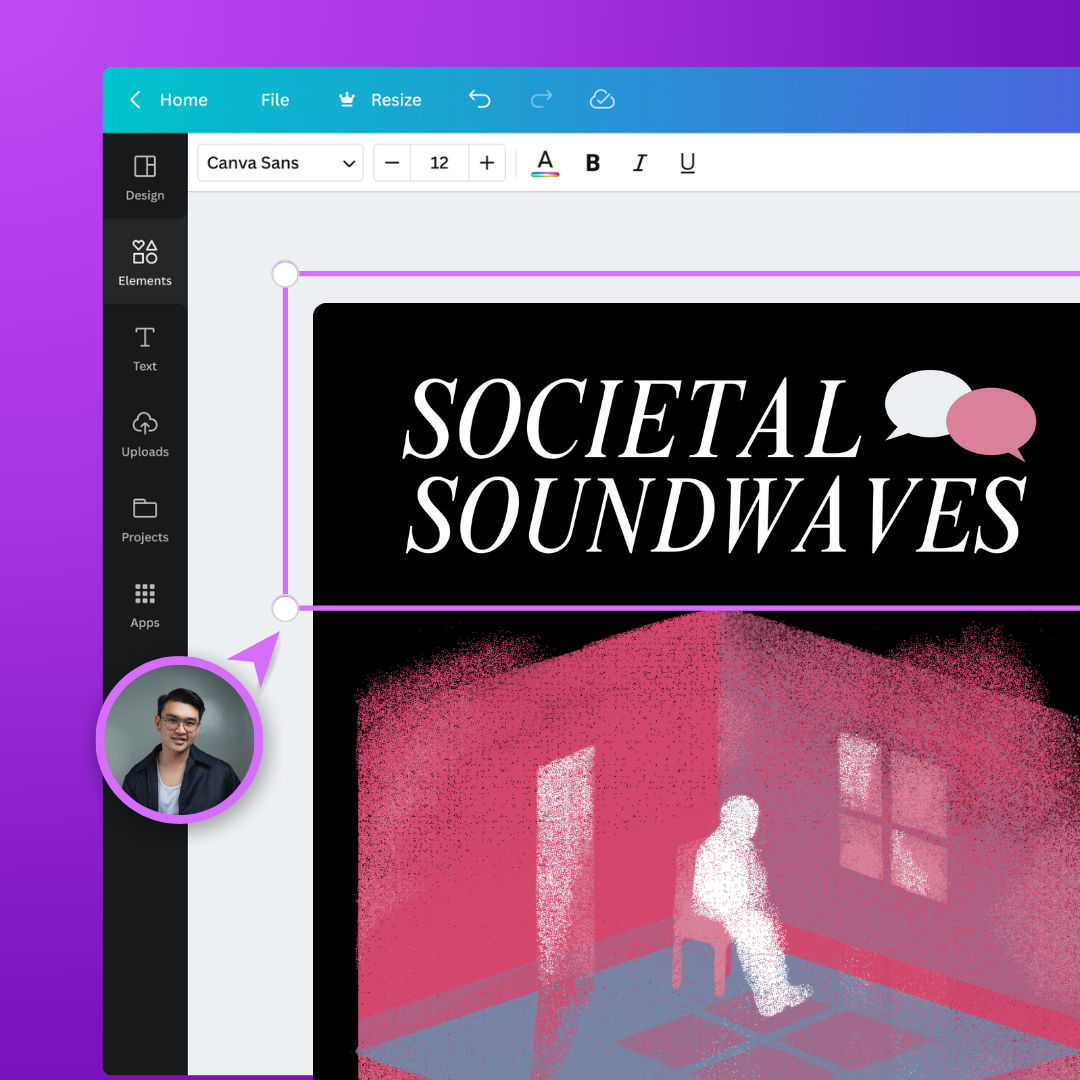This screenshot has width=1080, height=1080.
Task: Click the cloud save status icon
Action: [x=602, y=99]
